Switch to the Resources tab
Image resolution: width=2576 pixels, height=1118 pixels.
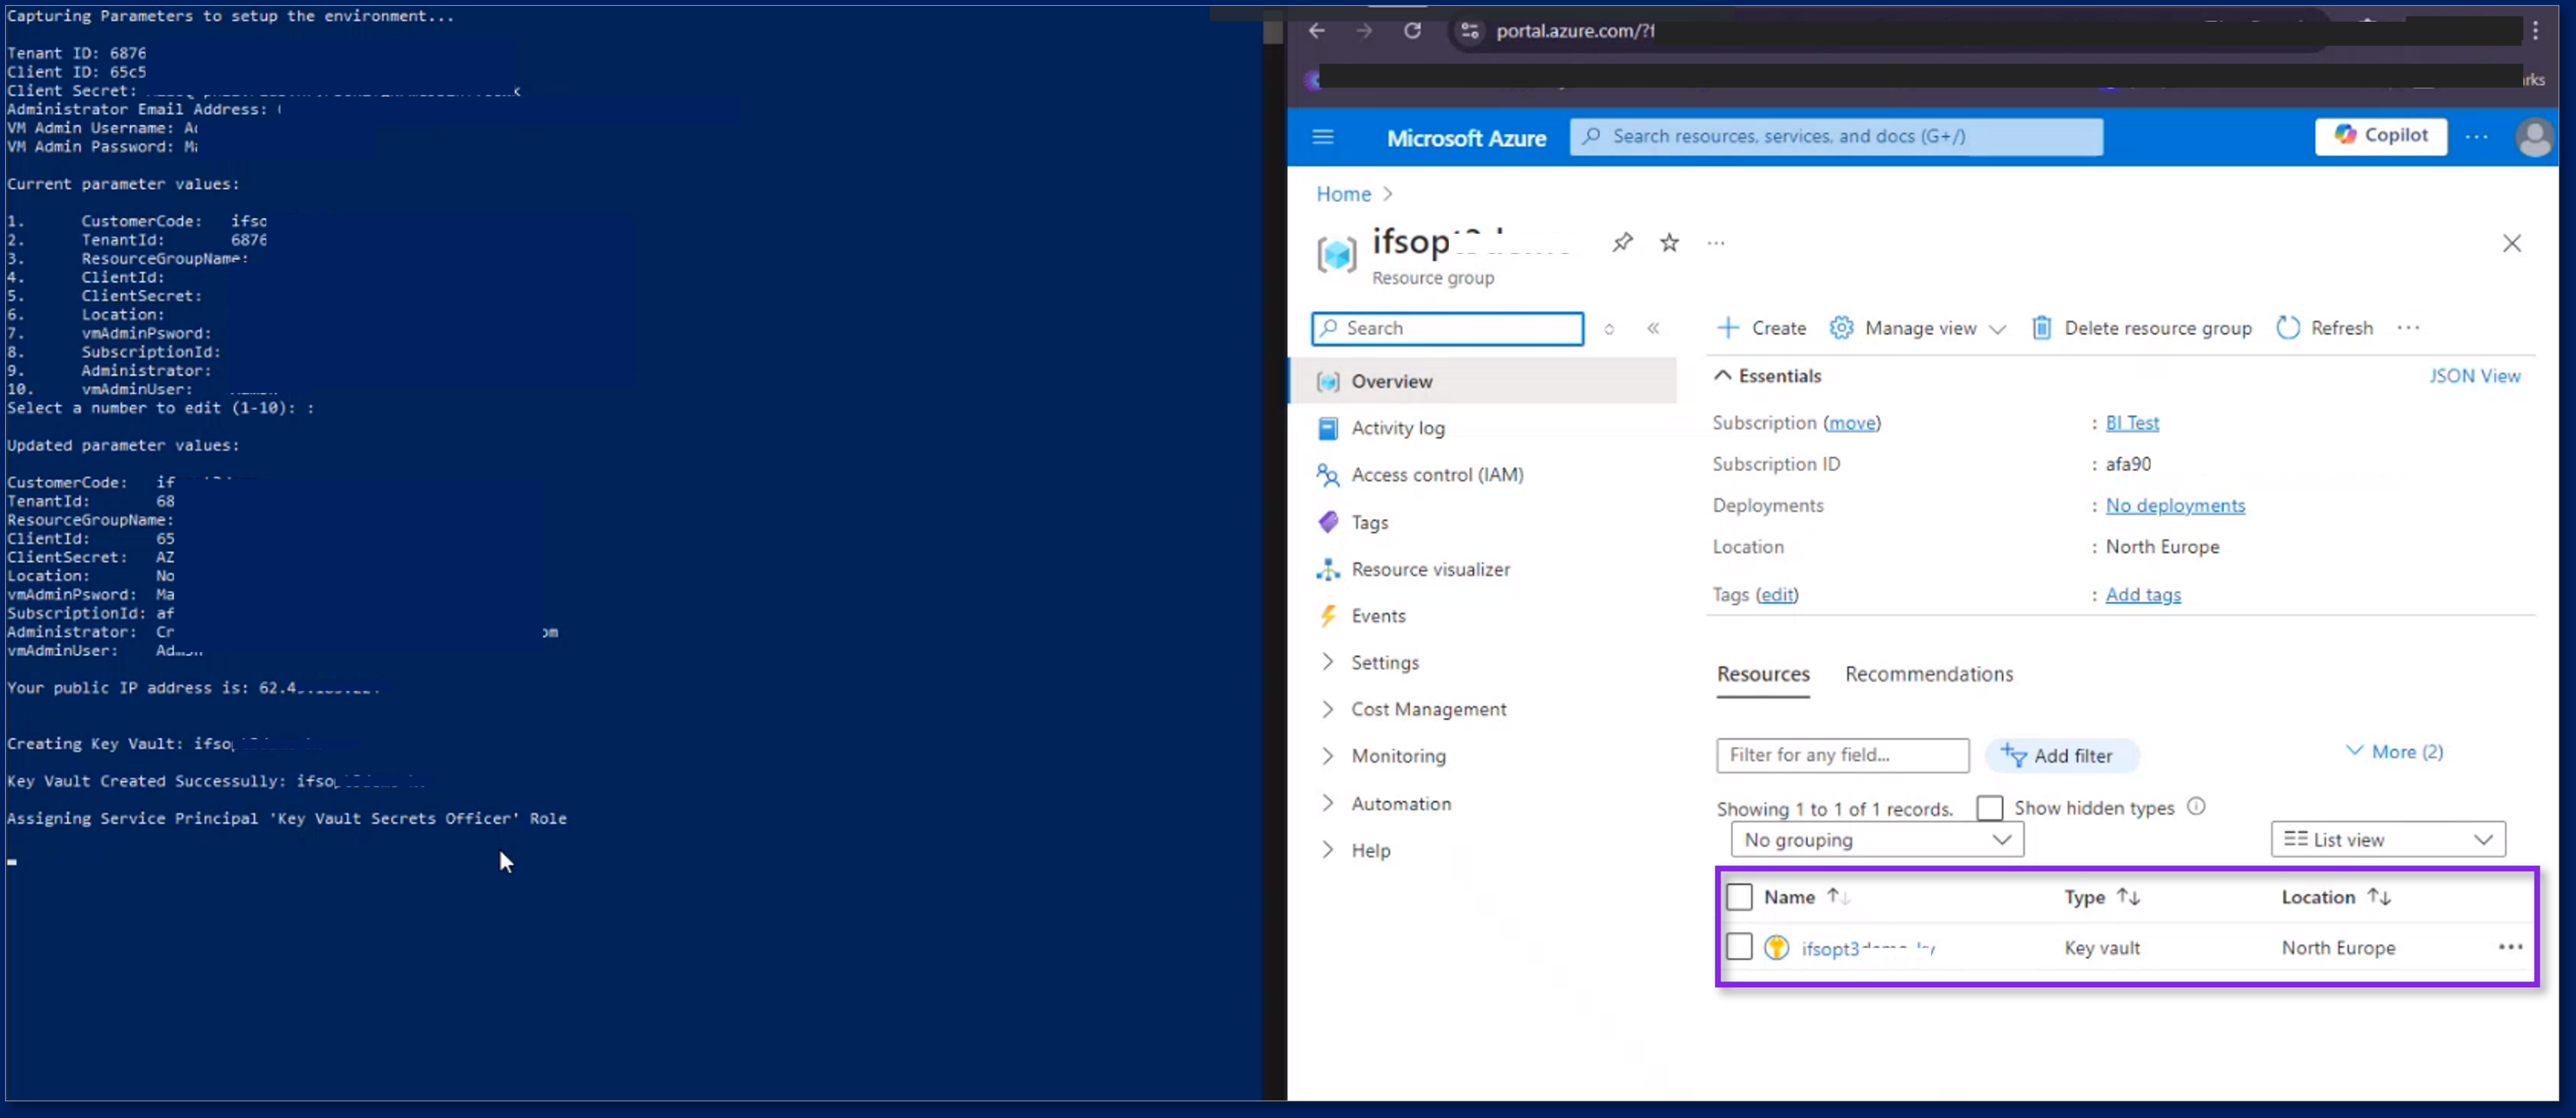point(1763,675)
